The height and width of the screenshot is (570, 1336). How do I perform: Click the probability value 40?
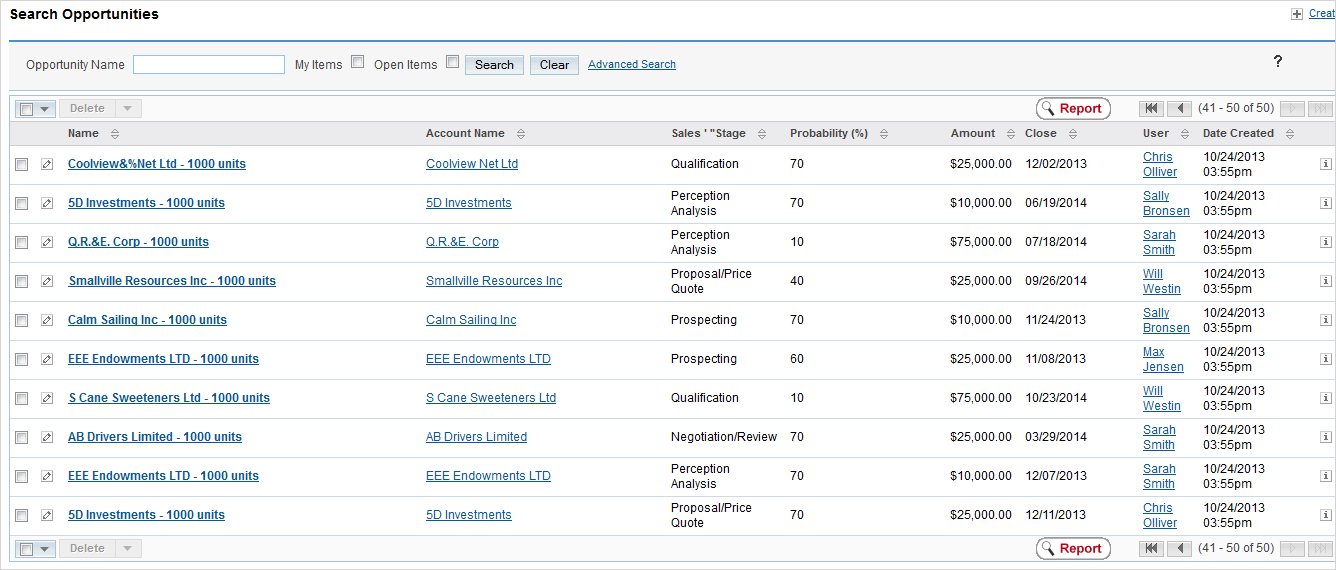click(x=797, y=281)
